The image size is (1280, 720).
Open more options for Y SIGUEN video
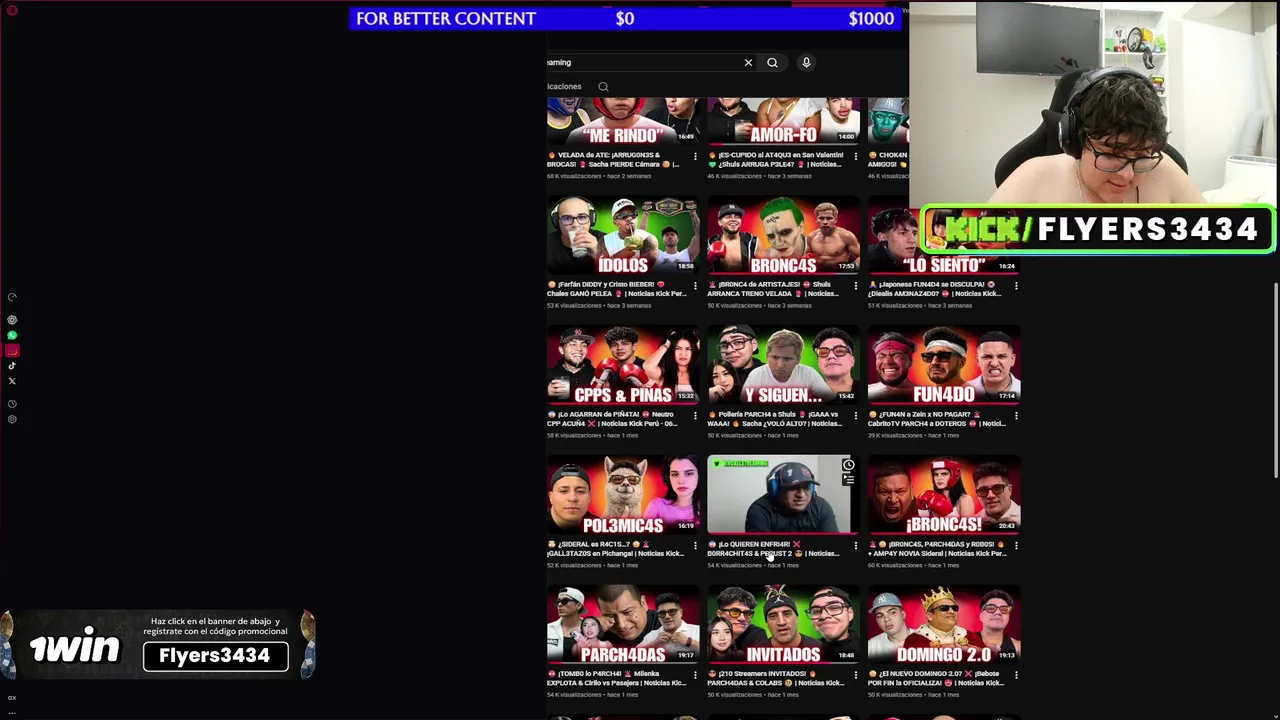(x=855, y=416)
